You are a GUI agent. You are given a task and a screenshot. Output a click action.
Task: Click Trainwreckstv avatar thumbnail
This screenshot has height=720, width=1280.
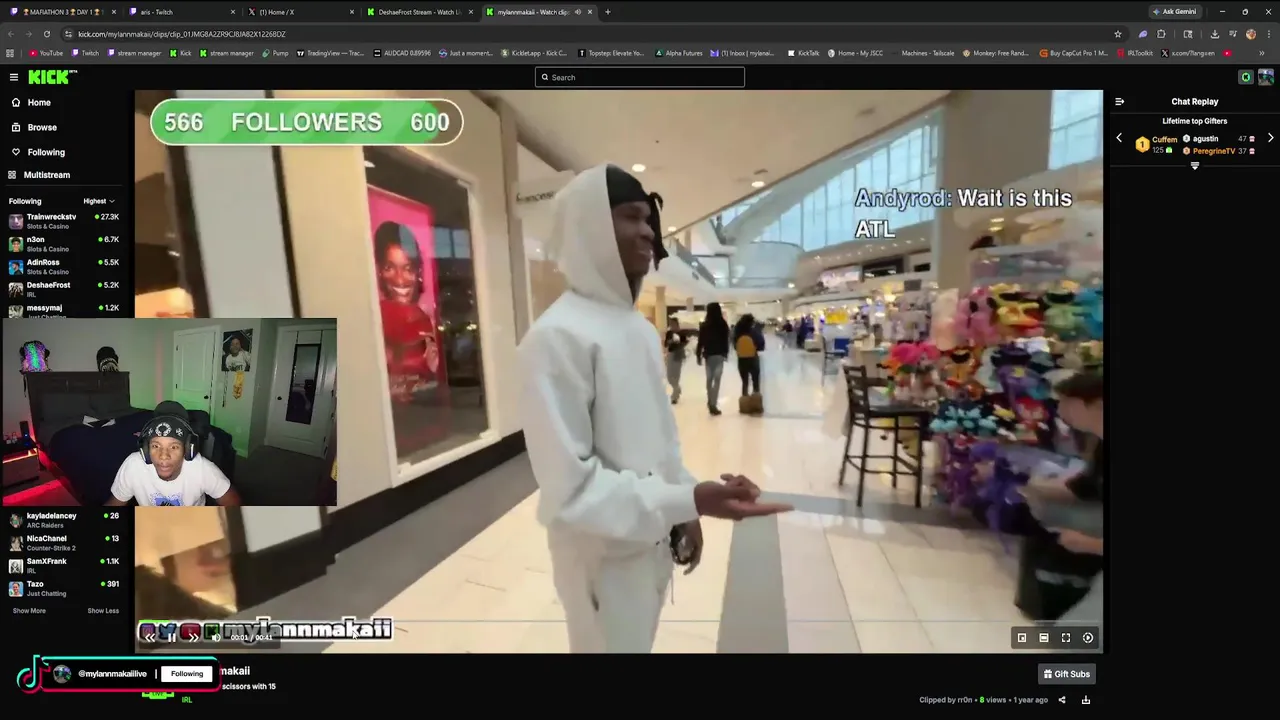pyautogui.click(x=16, y=221)
